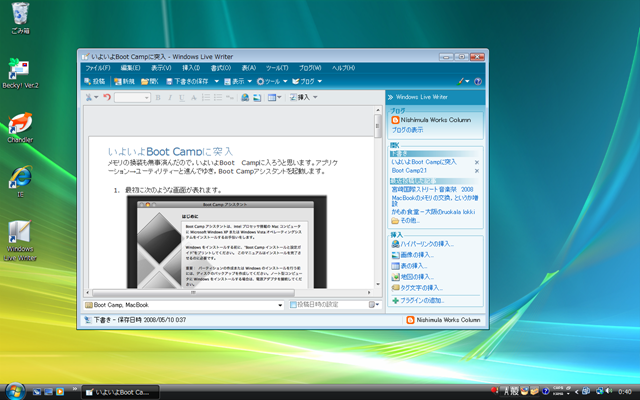The width and height of the screenshot is (640, 400).
Task: Click the editor vertical scrollbar down arrow
Action: pyautogui.click(x=378, y=284)
